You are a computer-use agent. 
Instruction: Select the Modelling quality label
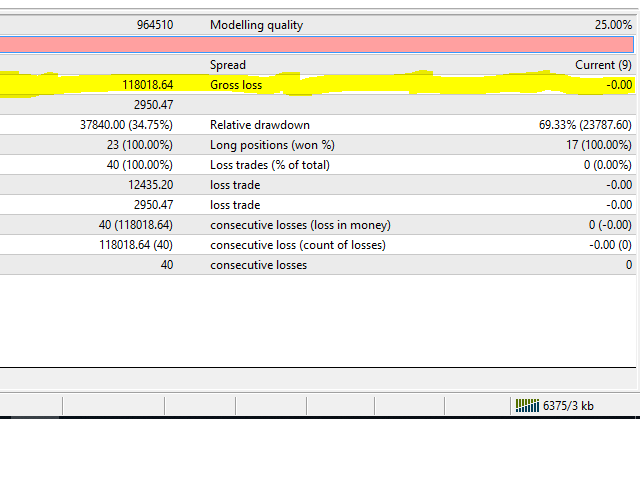pyautogui.click(x=256, y=25)
